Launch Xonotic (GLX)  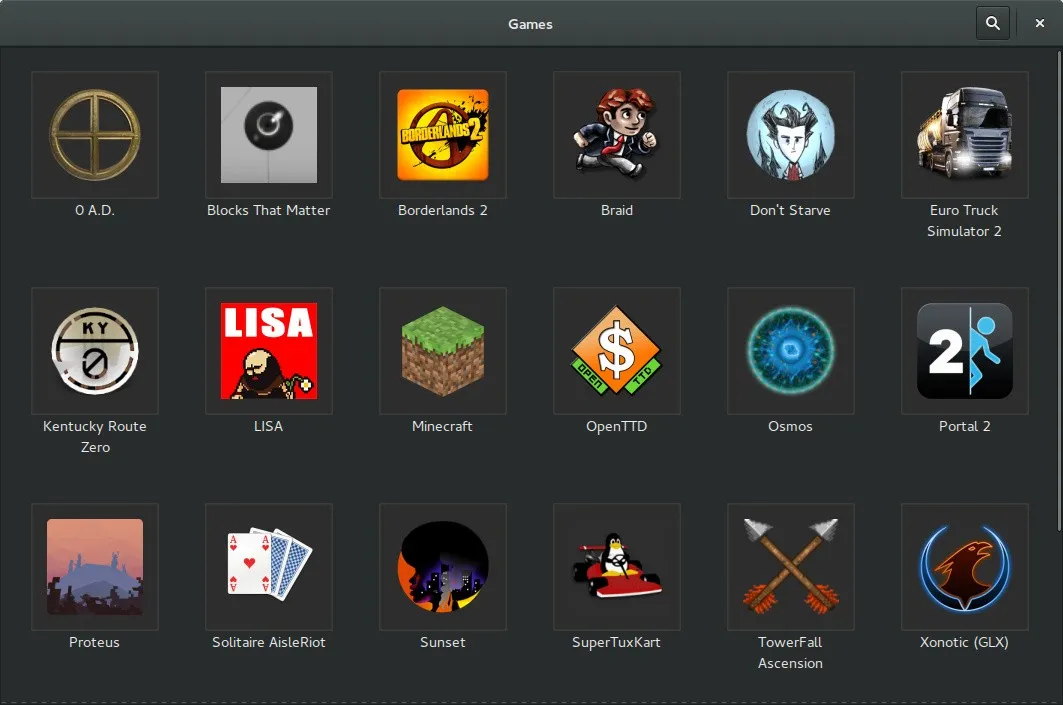(x=964, y=566)
